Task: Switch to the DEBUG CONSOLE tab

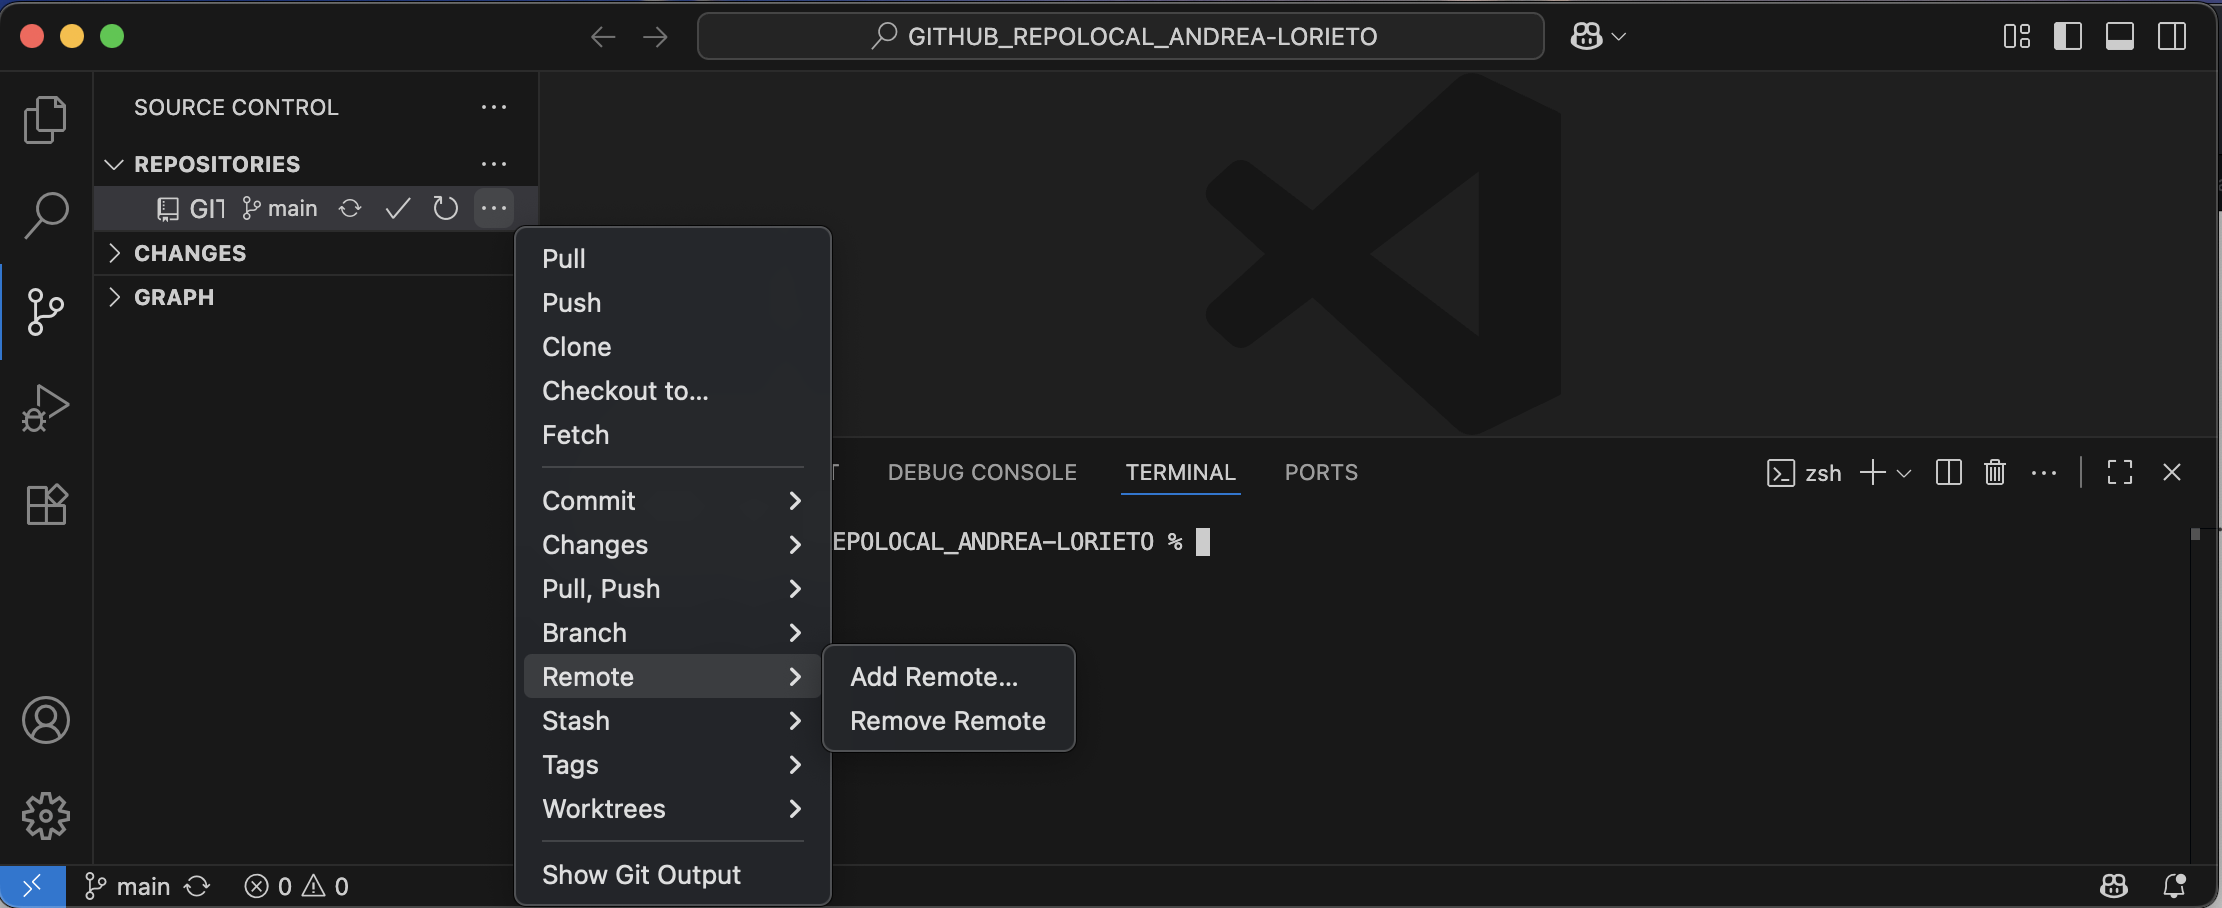Action: click(981, 472)
